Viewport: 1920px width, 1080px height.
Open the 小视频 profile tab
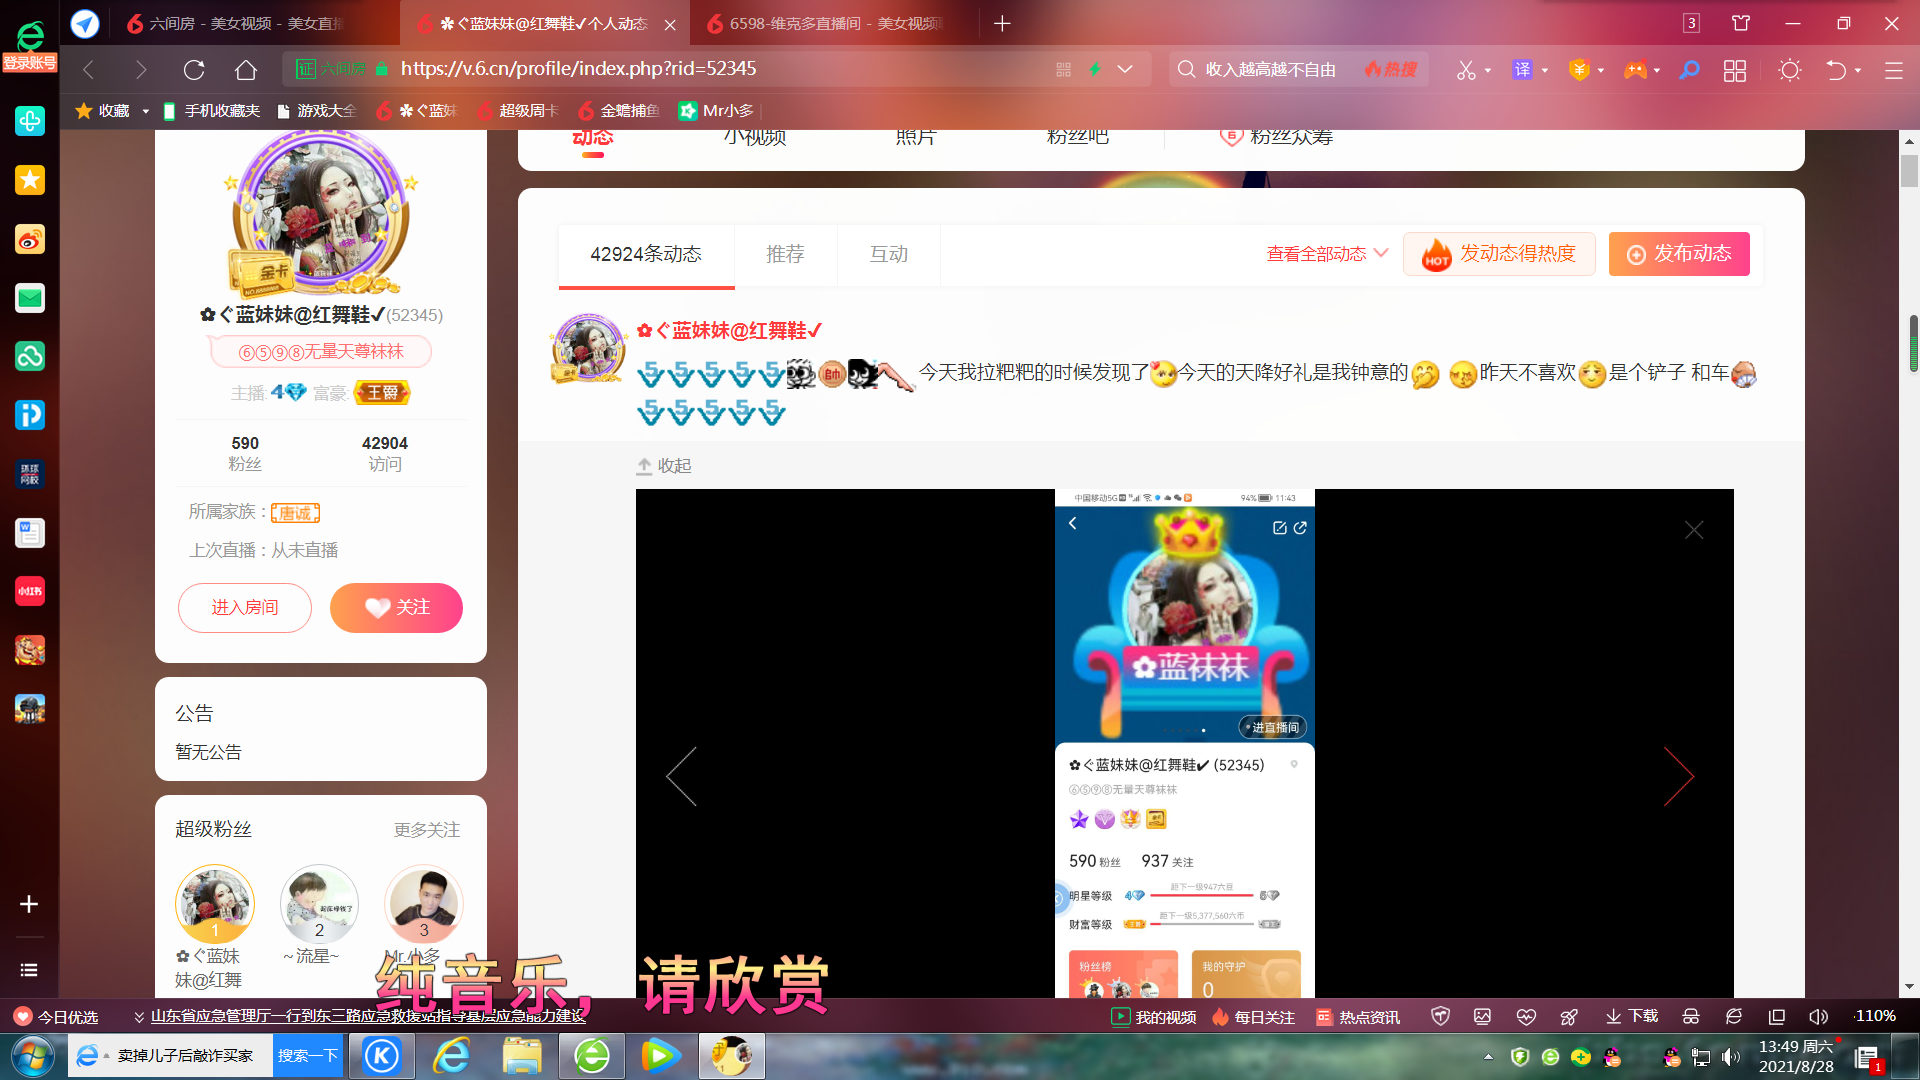pyautogui.click(x=755, y=137)
